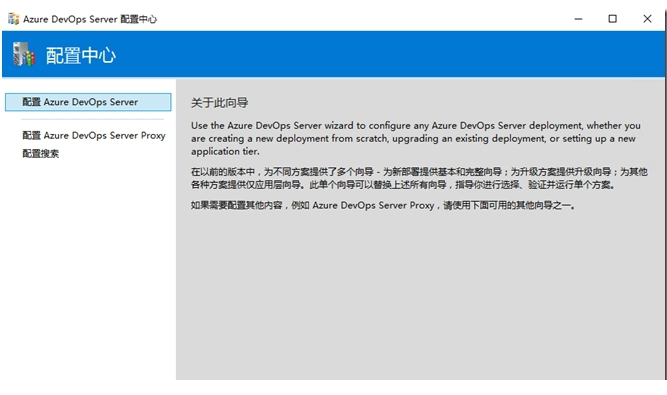Maximize the configuration center window
This screenshot has height=395, width=667.
pos(612,19)
